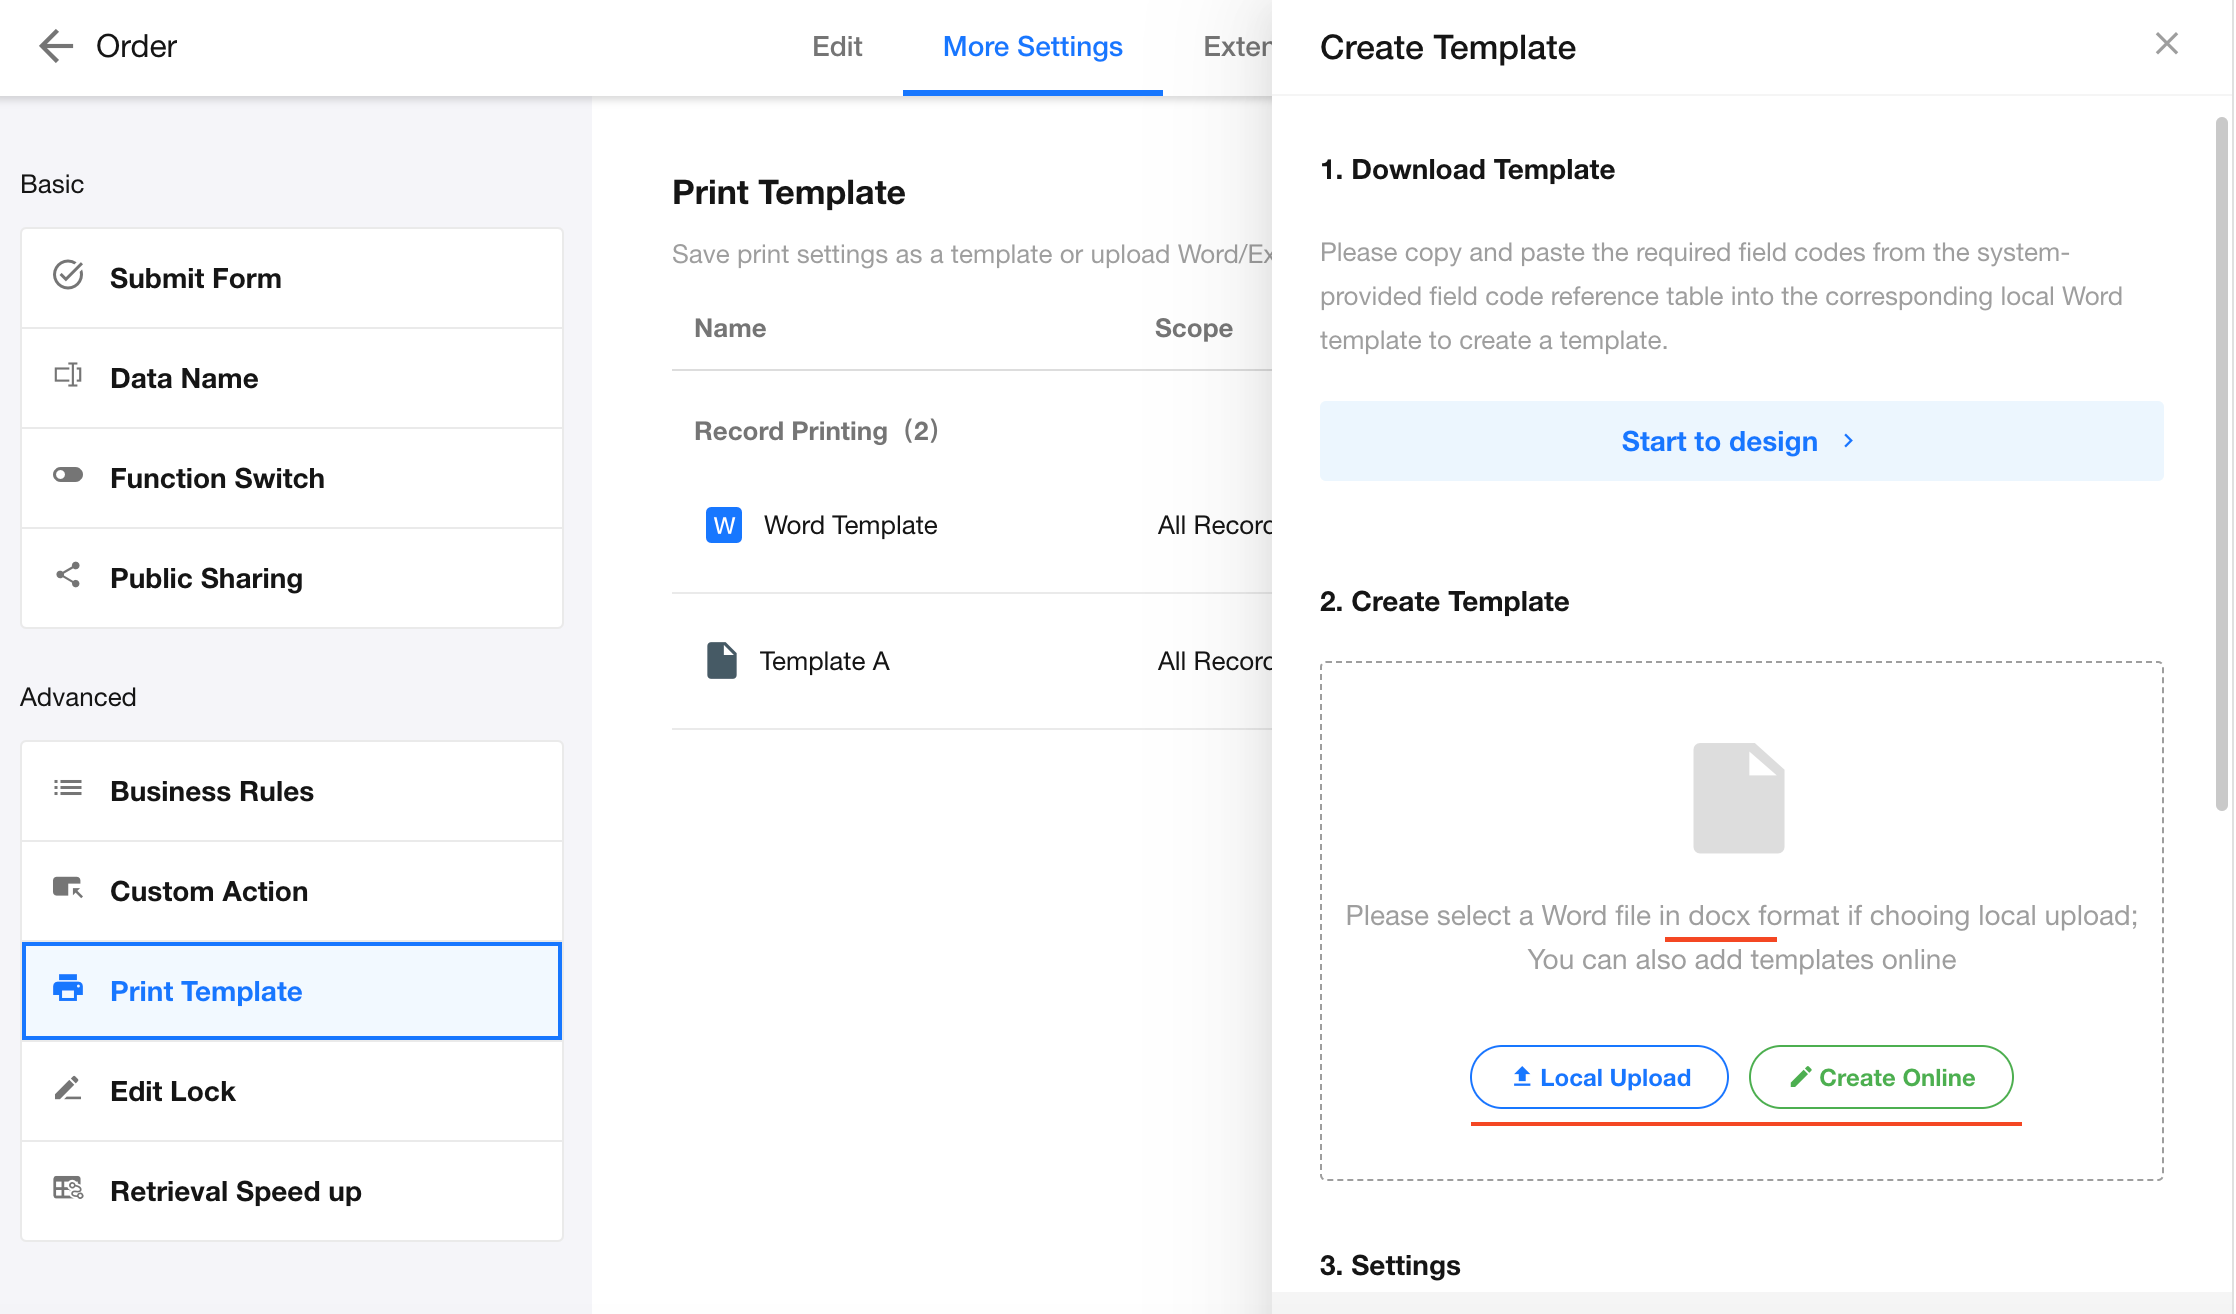Click the Print Template printer icon
Screen dimensions: 2236x1314
click(x=68, y=988)
